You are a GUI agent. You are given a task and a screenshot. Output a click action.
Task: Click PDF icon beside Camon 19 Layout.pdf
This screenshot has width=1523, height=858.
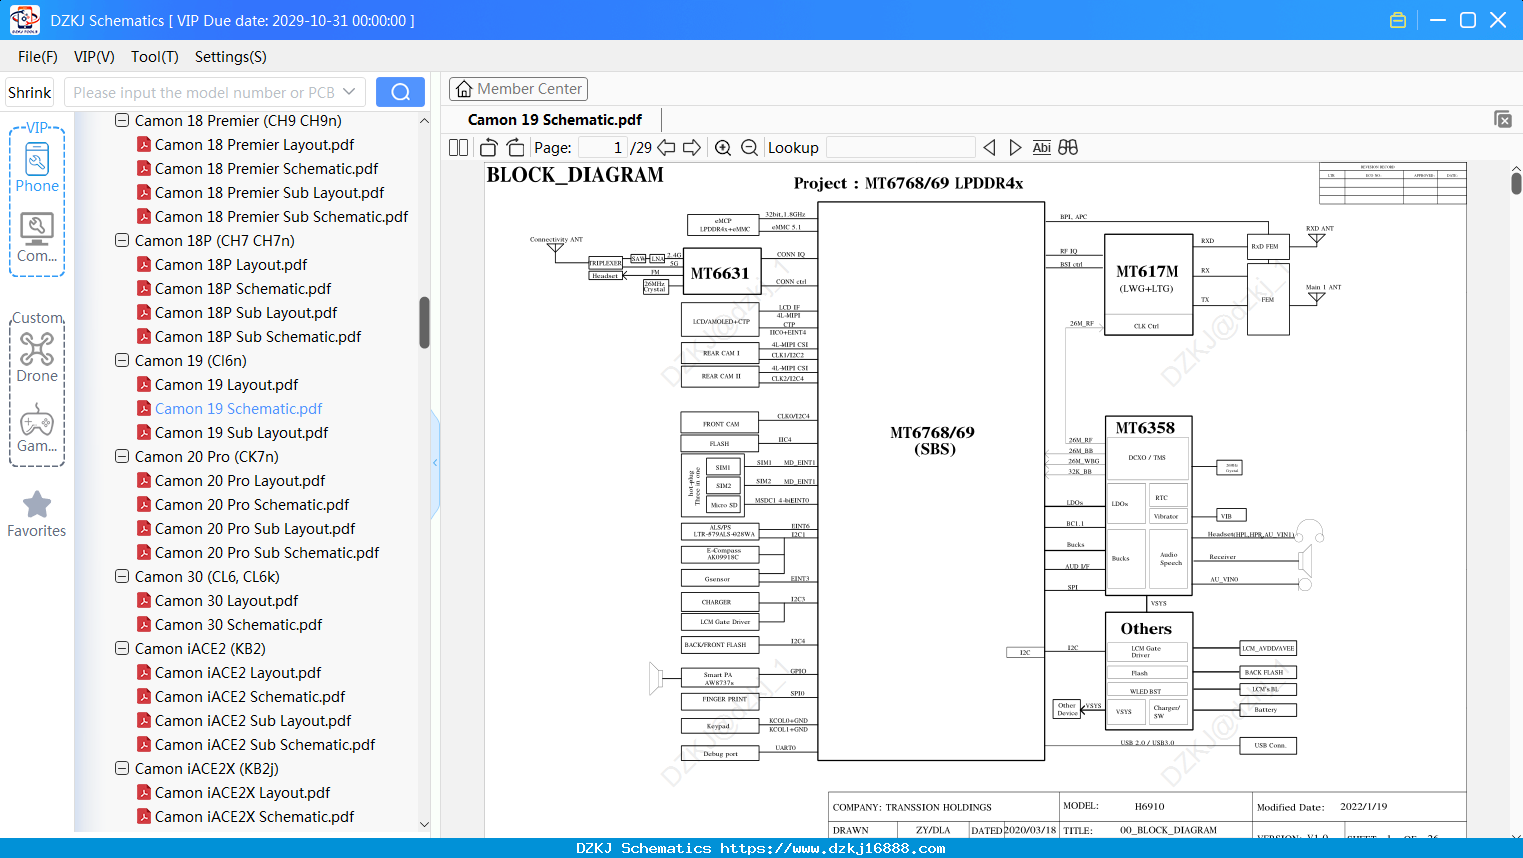tap(144, 384)
